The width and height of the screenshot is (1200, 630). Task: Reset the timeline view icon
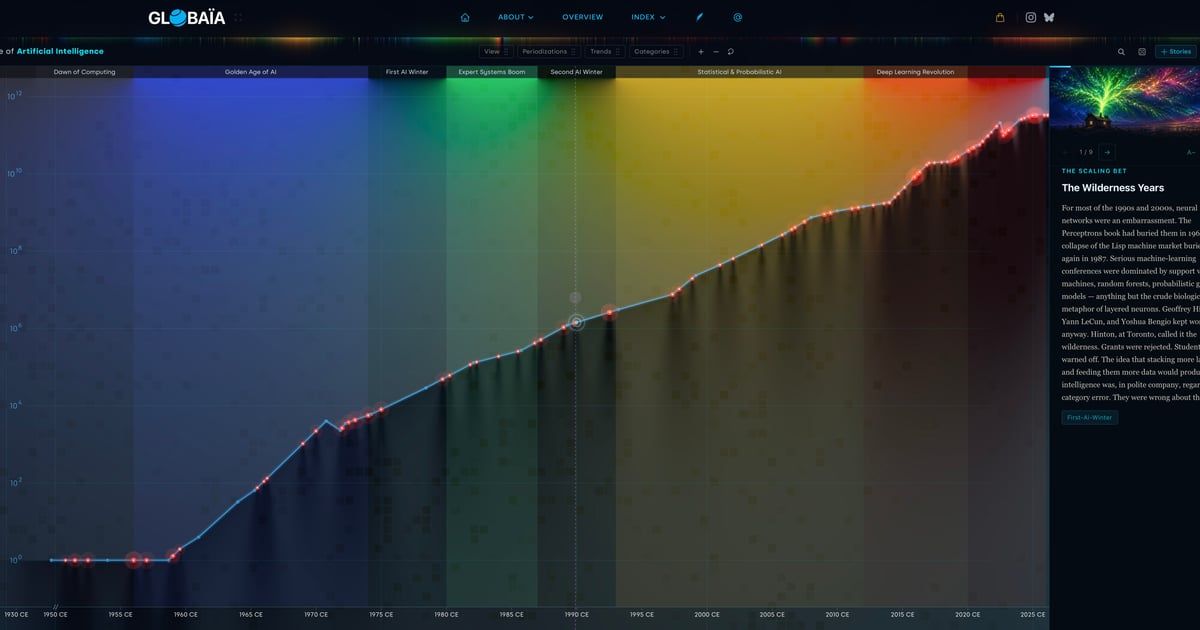coord(731,51)
